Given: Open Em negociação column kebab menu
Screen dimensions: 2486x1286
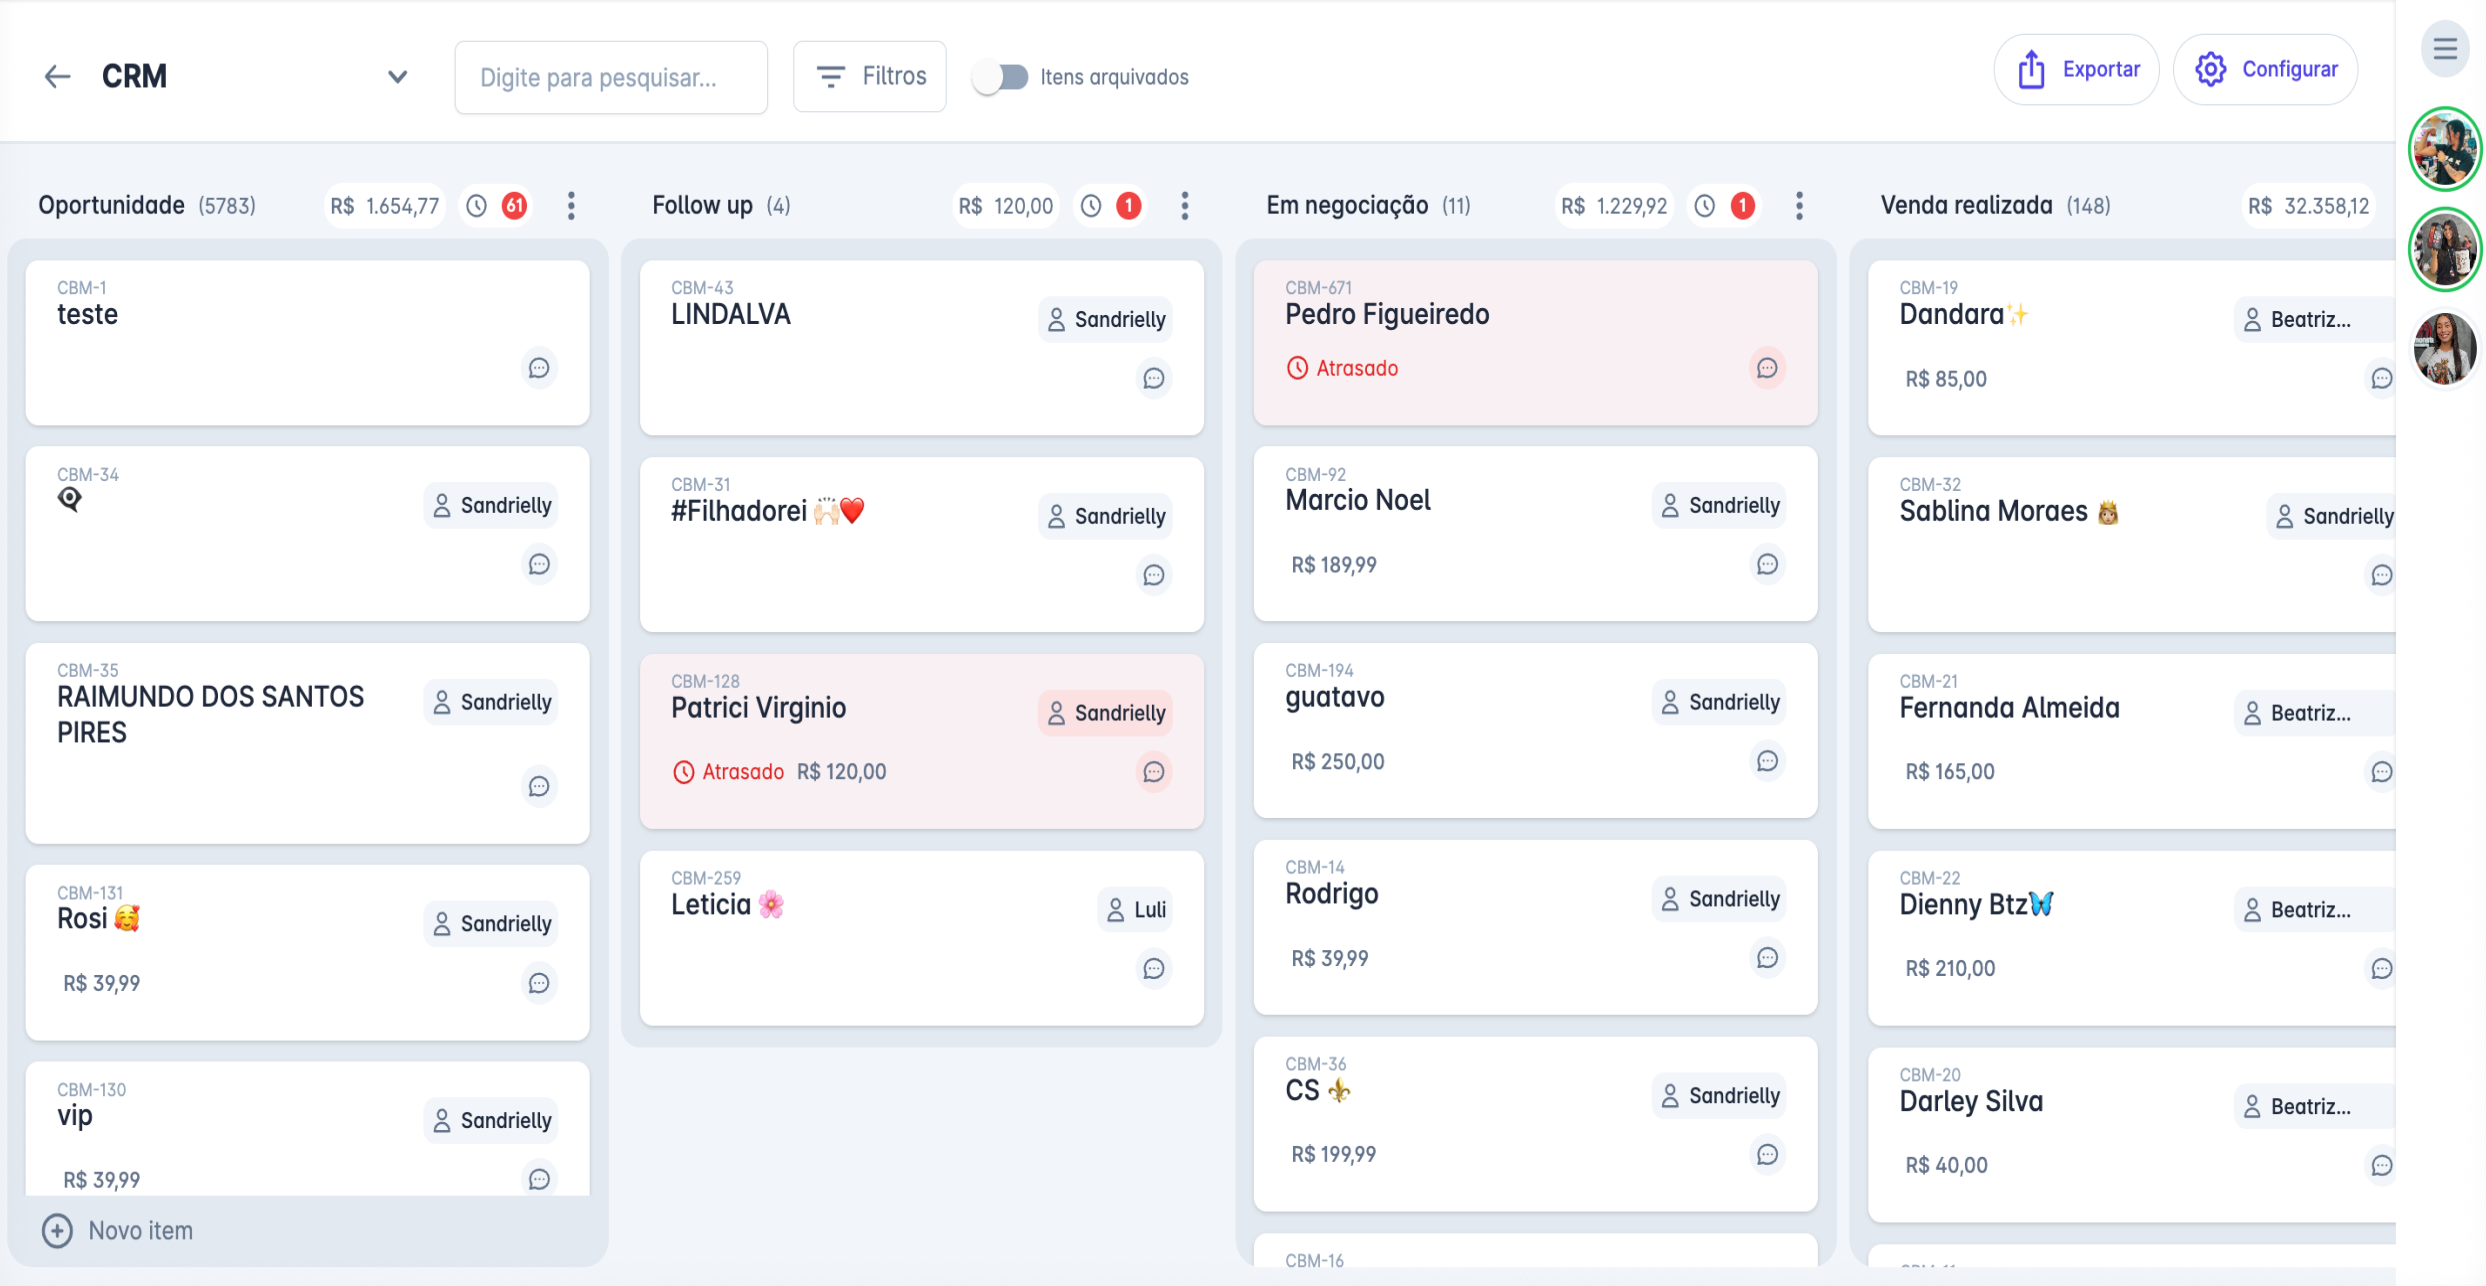Looking at the screenshot, I should pyautogui.click(x=1799, y=206).
